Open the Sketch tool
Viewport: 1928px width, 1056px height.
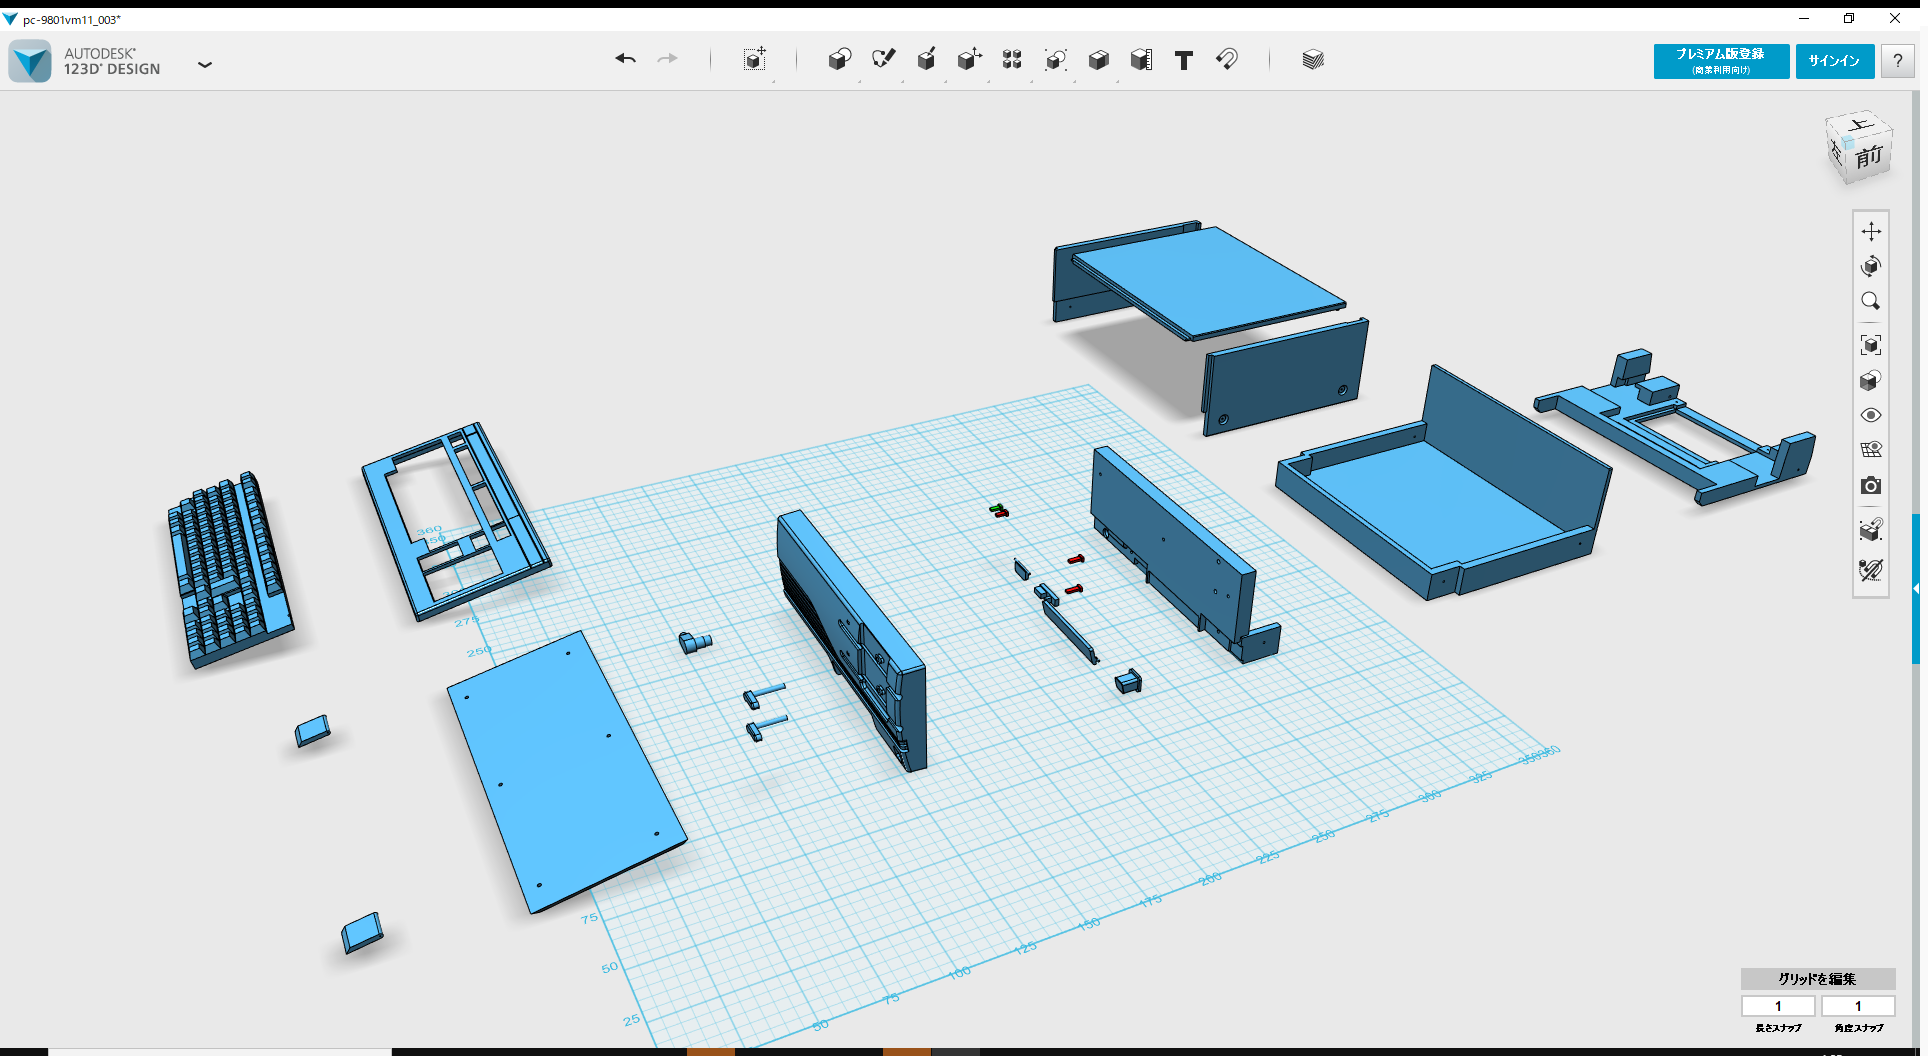point(884,60)
